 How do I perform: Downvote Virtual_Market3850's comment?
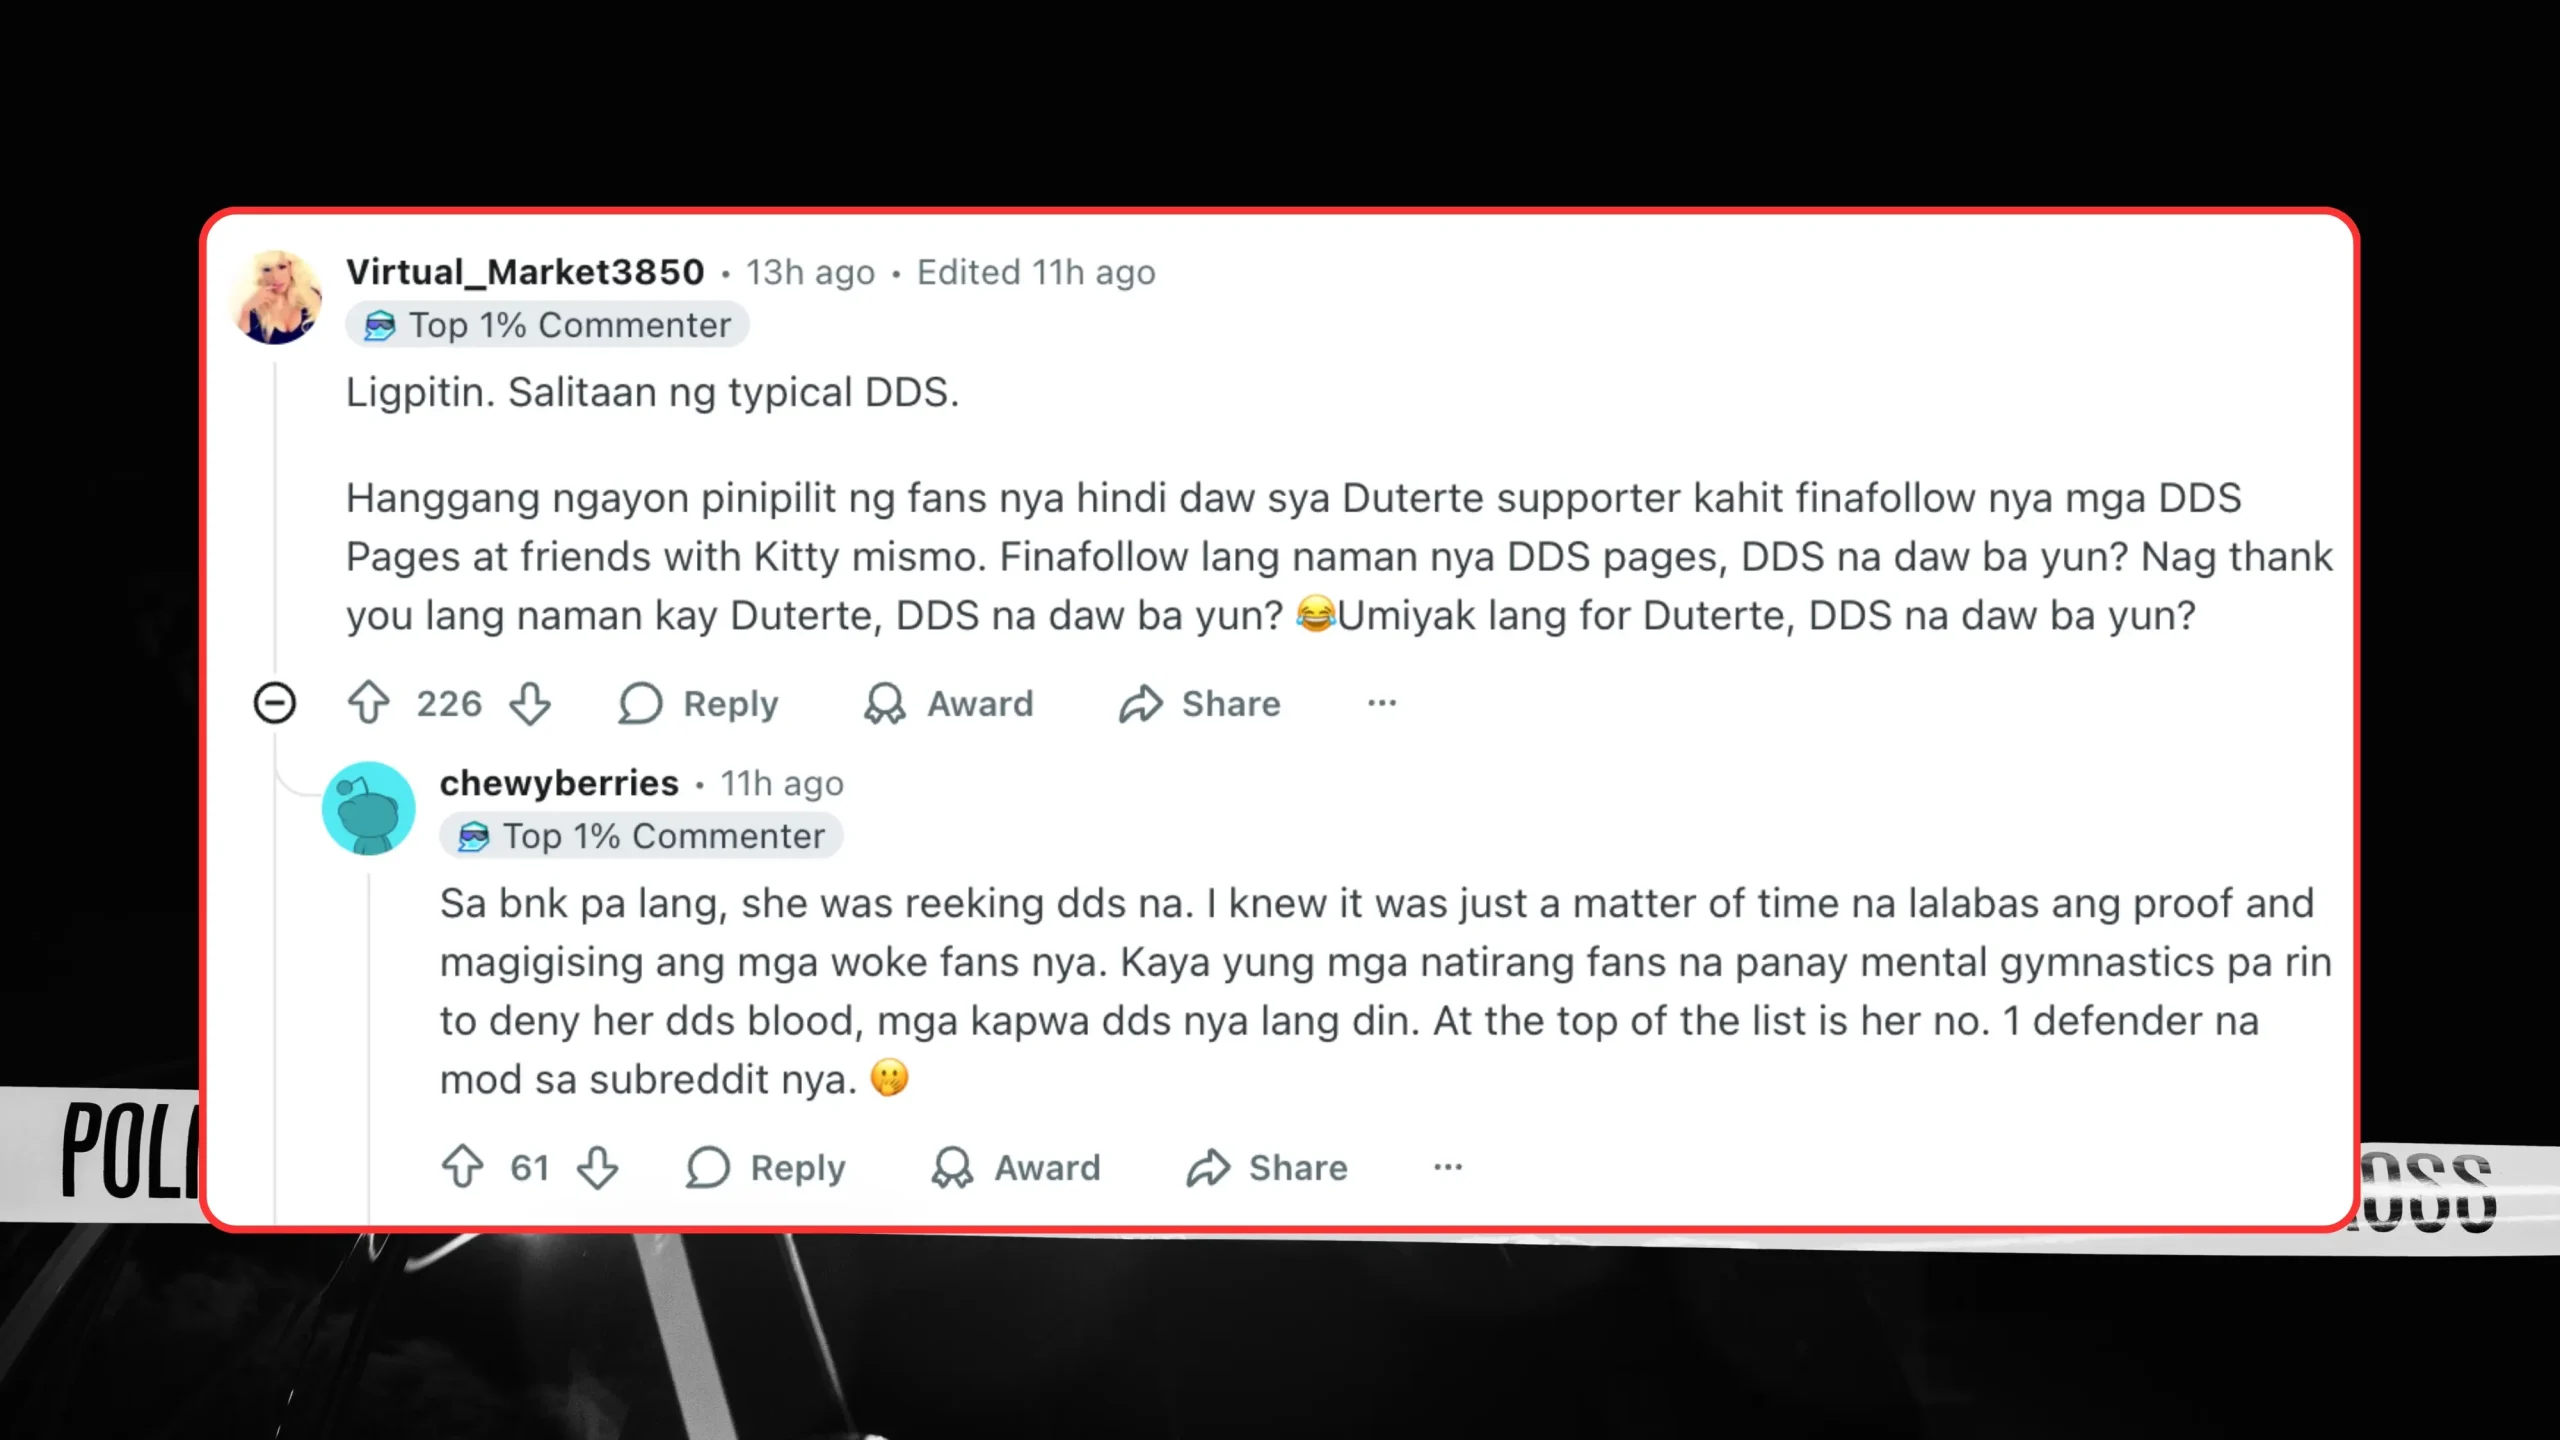click(x=530, y=703)
